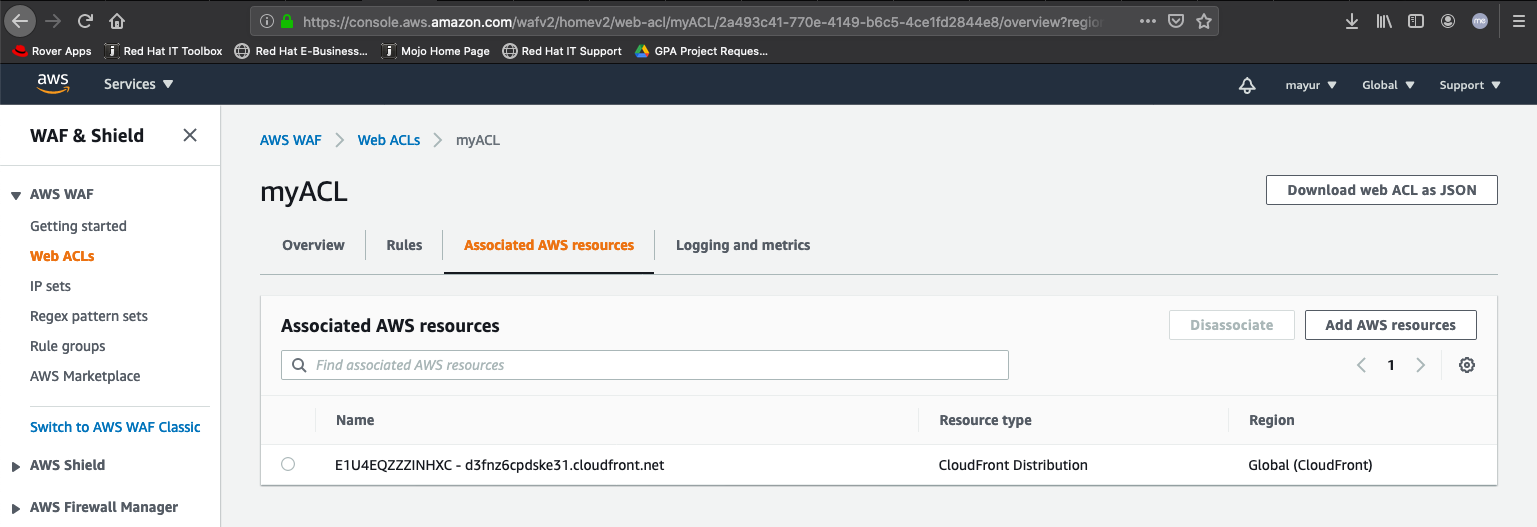Image resolution: width=1537 pixels, height=527 pixels.
Task: Open the Logging and metrics tab
Action: 743,245
